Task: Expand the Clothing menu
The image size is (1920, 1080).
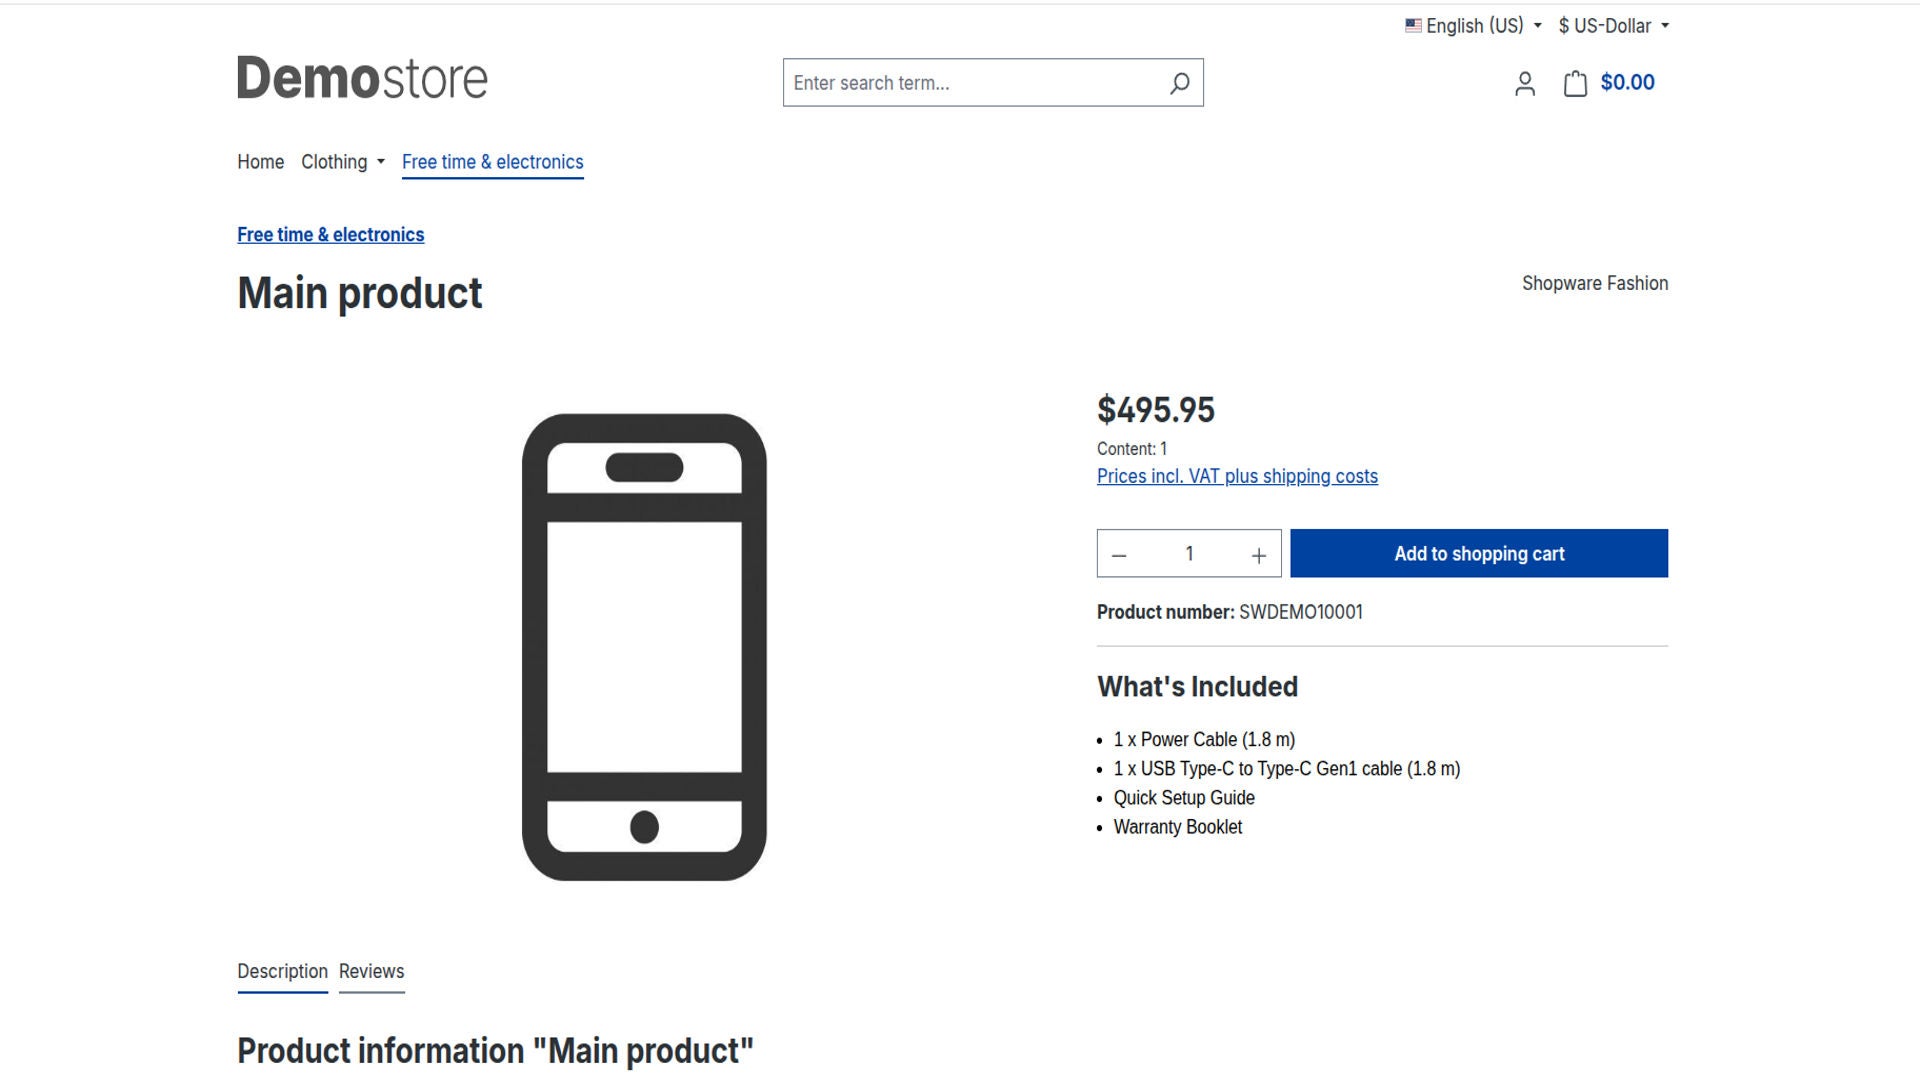Action: (342, 162)
